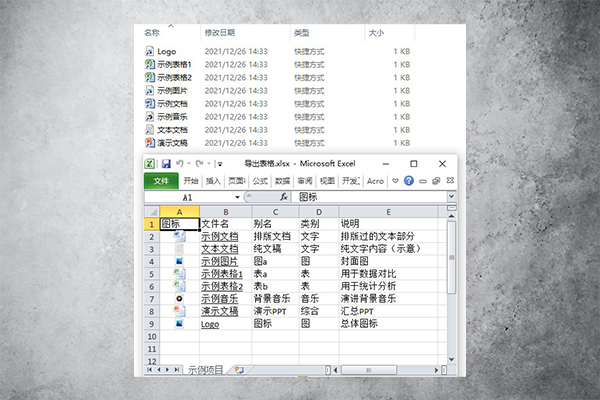Select column E header

tap(388, 212)
